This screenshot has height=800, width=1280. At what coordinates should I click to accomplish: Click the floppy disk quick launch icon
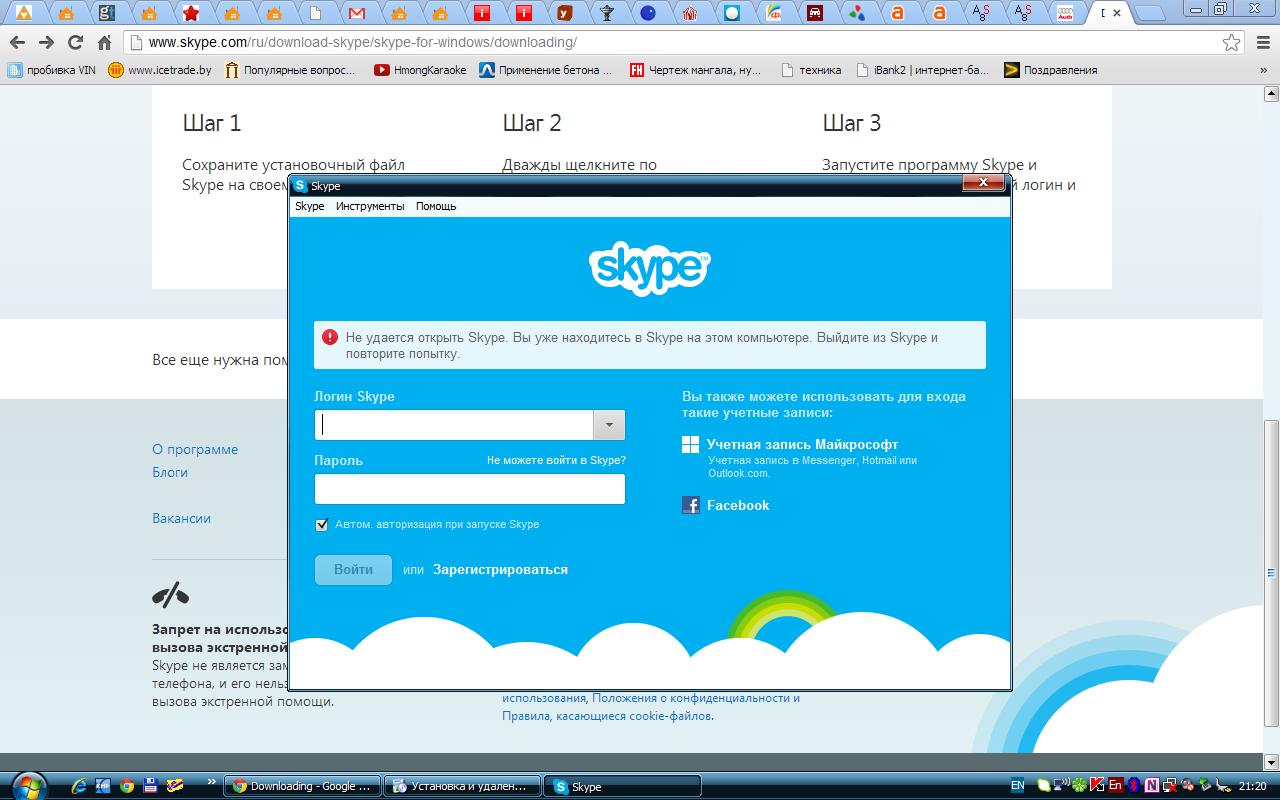(151, 786)
